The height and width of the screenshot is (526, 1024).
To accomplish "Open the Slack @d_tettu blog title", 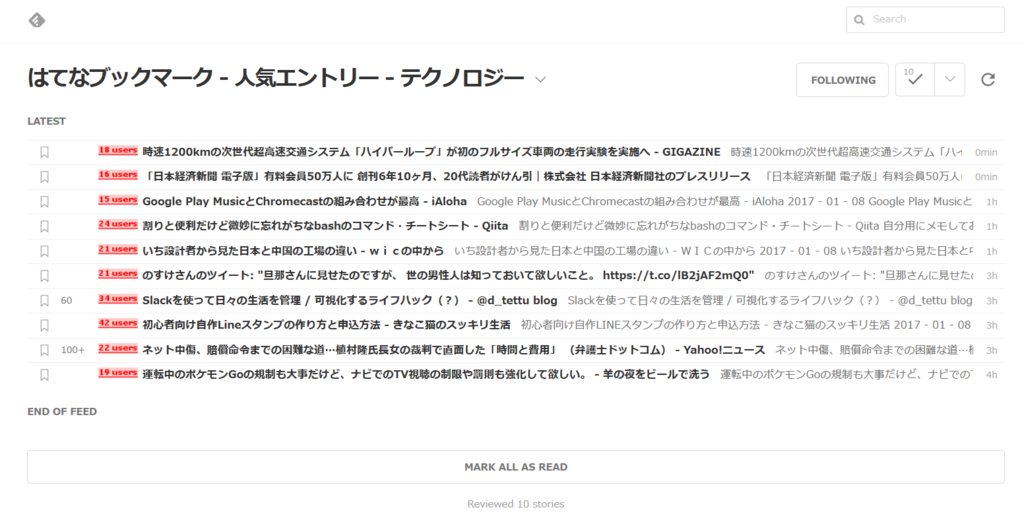I will click(x=349, y=301).
